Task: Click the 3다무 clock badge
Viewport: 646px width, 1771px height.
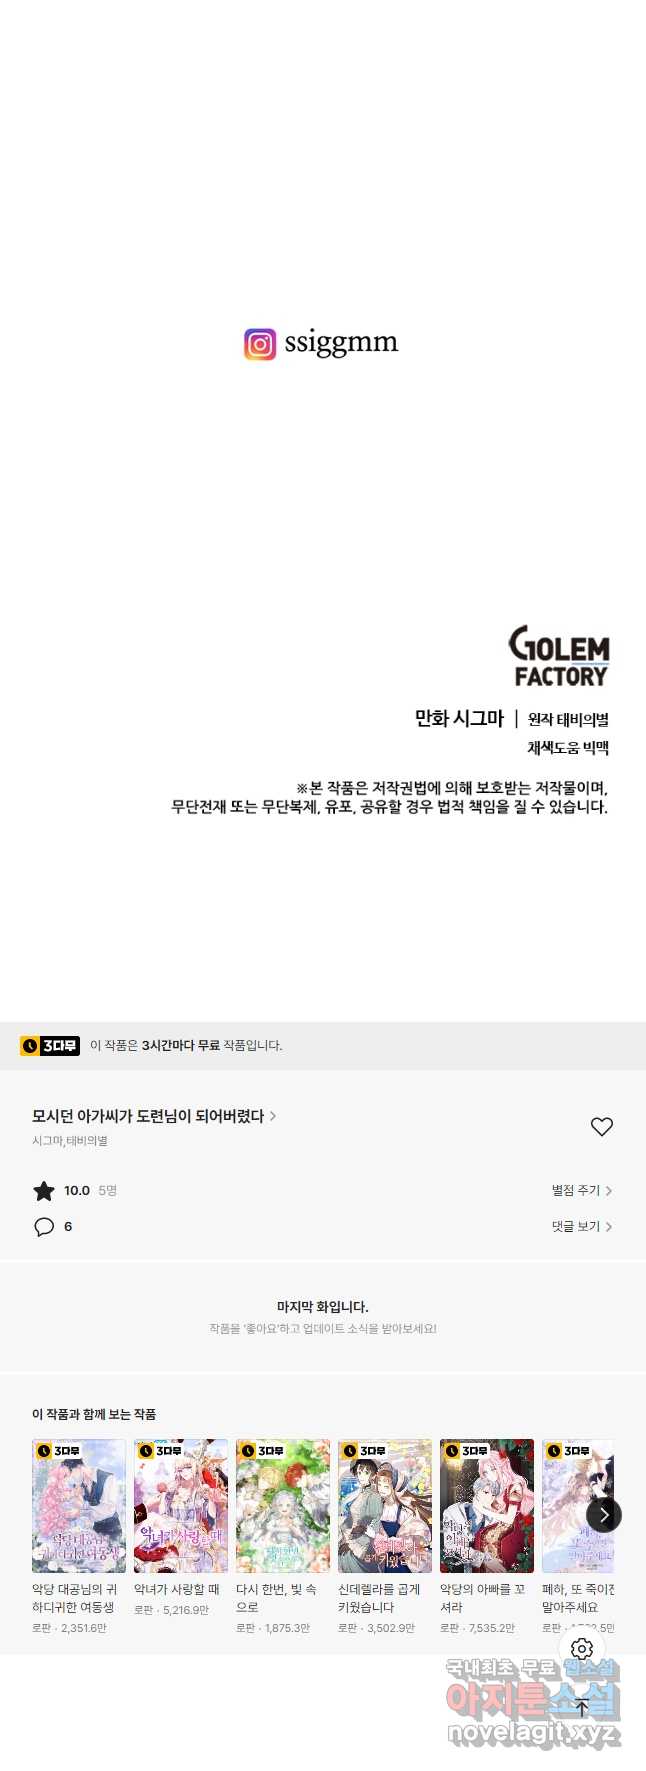Action: point(50,1046)
